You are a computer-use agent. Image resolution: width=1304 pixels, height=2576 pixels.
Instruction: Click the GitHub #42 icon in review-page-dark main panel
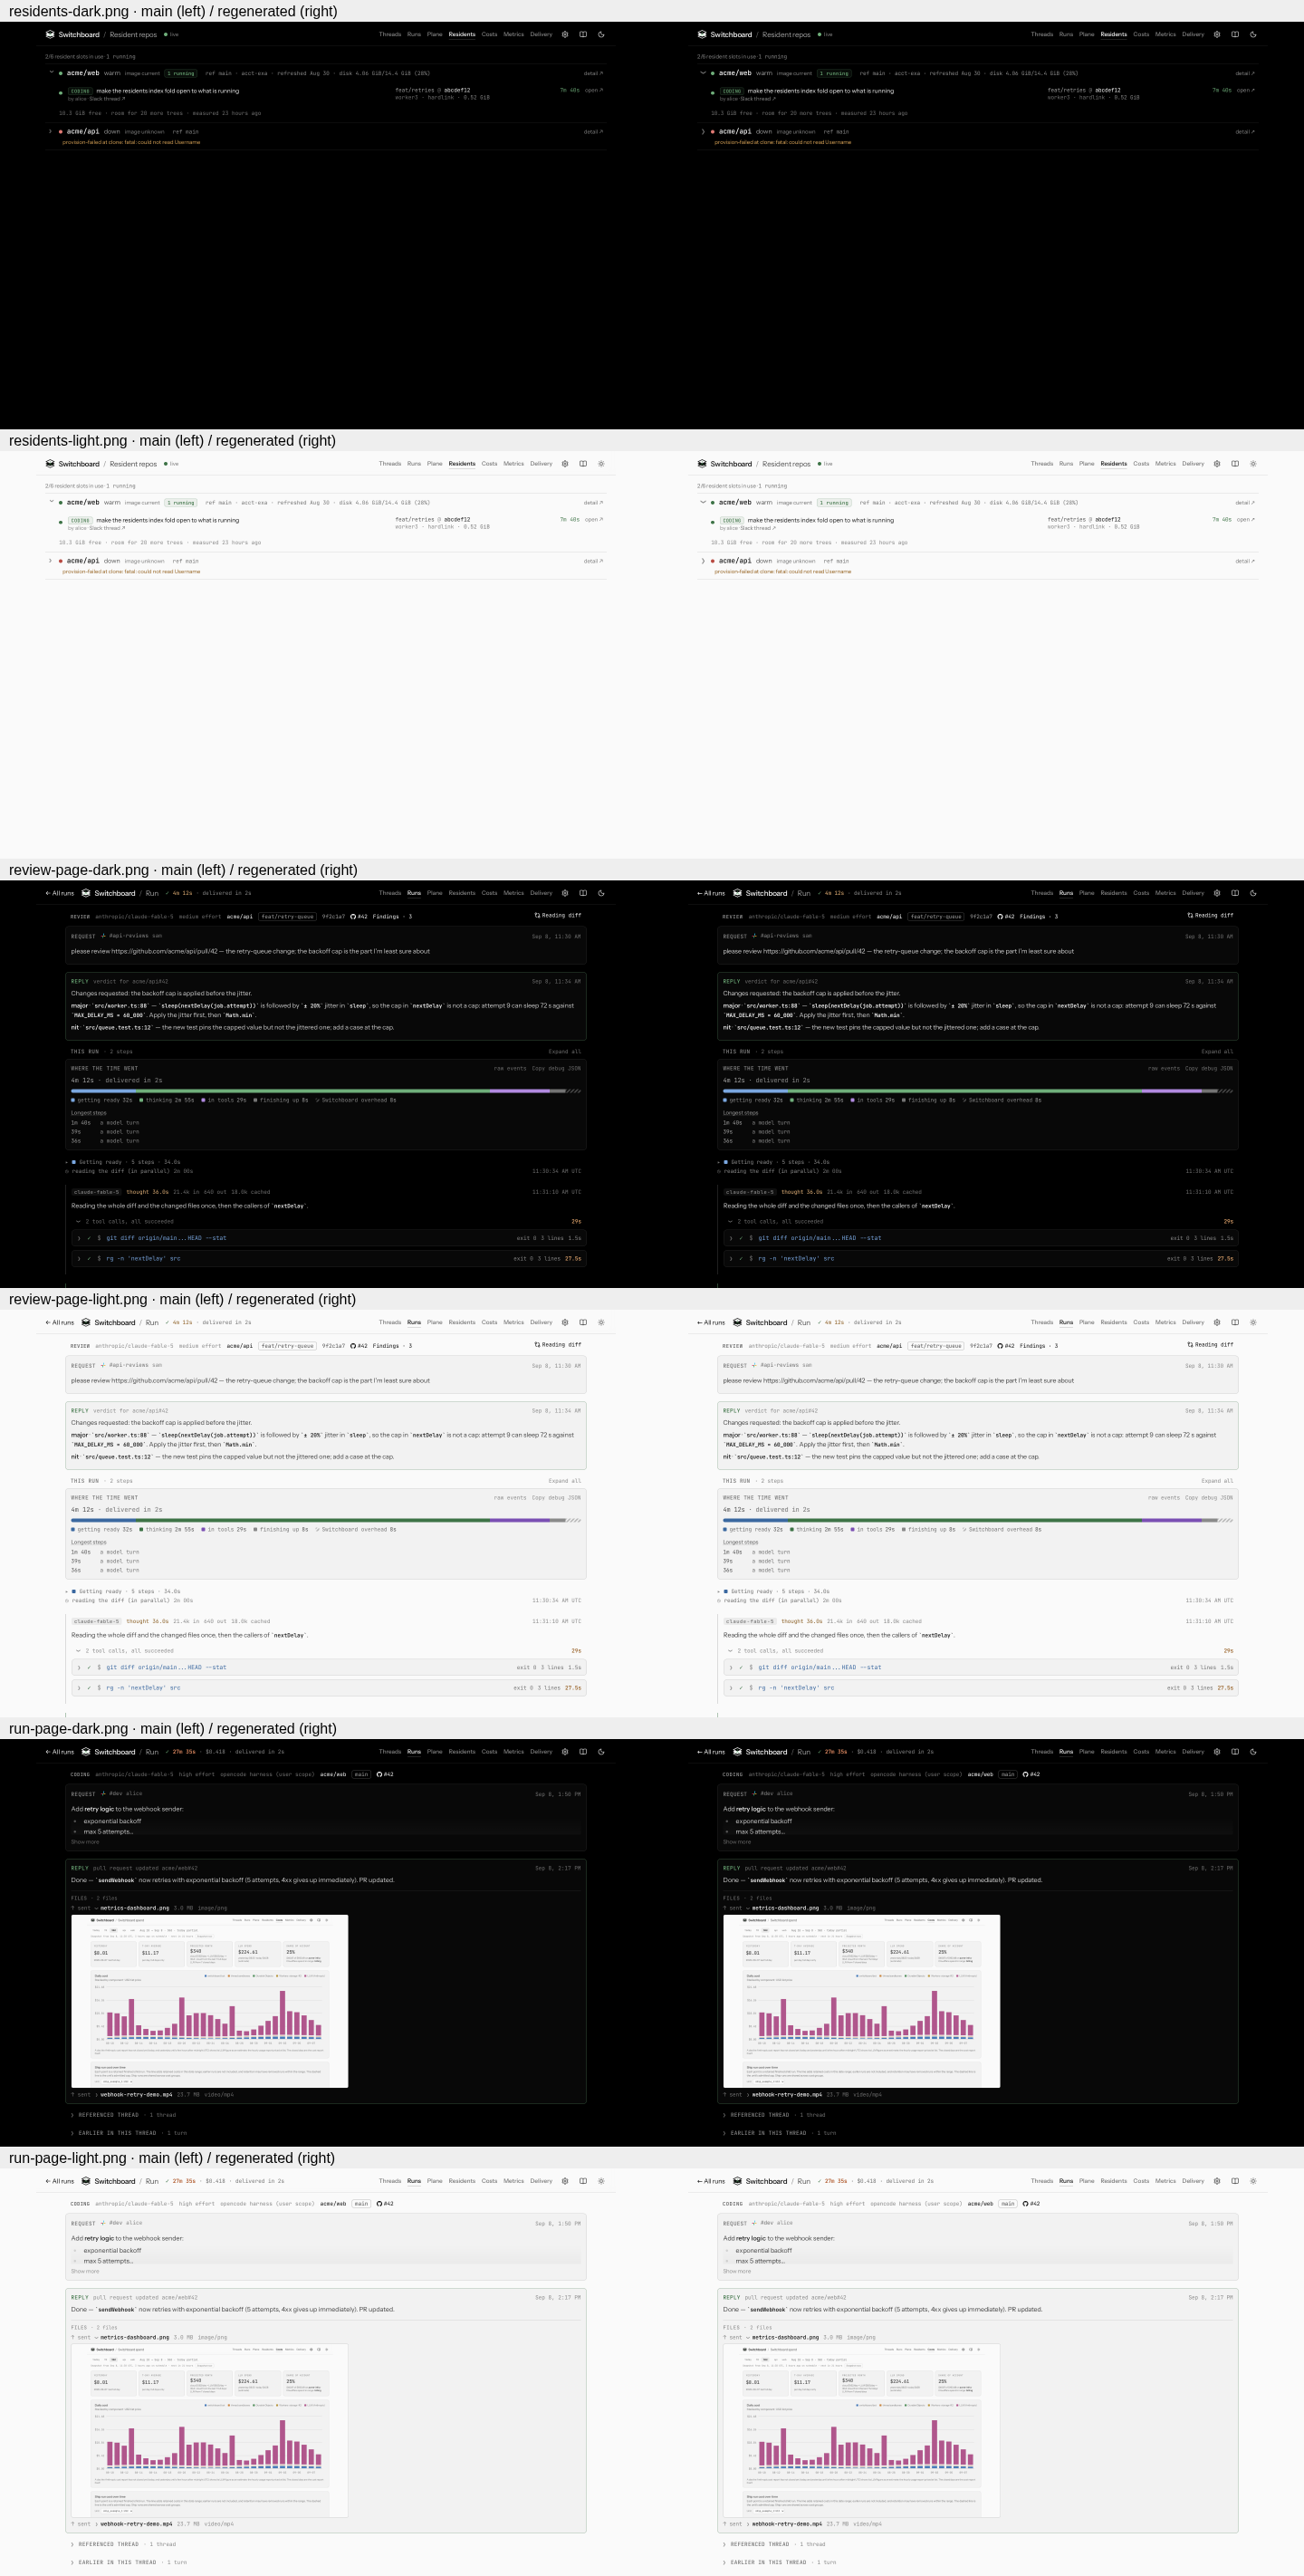(x=353, y=916)
